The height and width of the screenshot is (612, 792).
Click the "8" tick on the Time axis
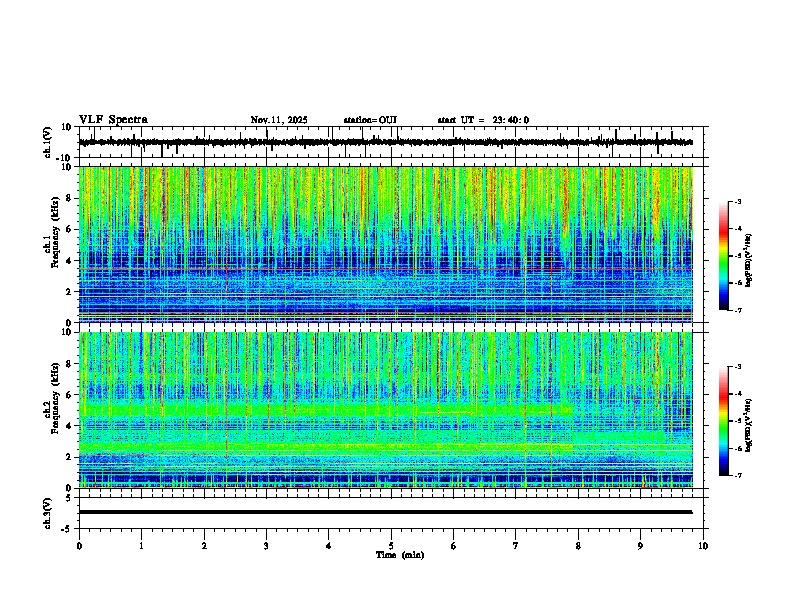pos(578,546)
